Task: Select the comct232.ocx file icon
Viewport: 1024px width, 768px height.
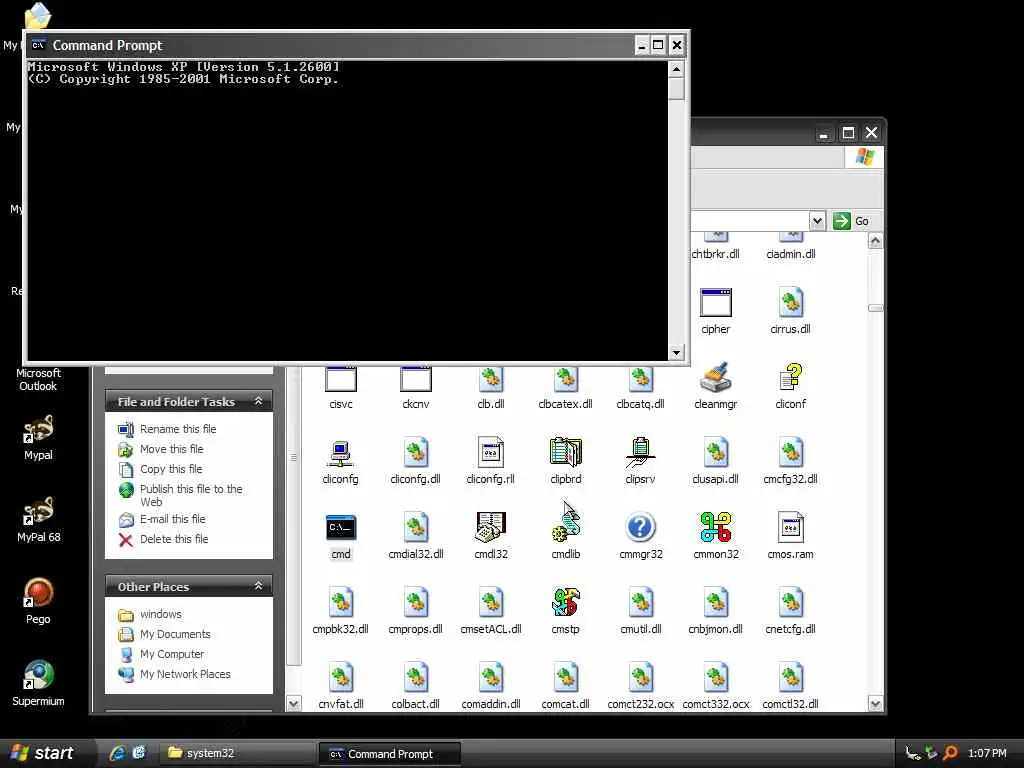Action: 641,677
